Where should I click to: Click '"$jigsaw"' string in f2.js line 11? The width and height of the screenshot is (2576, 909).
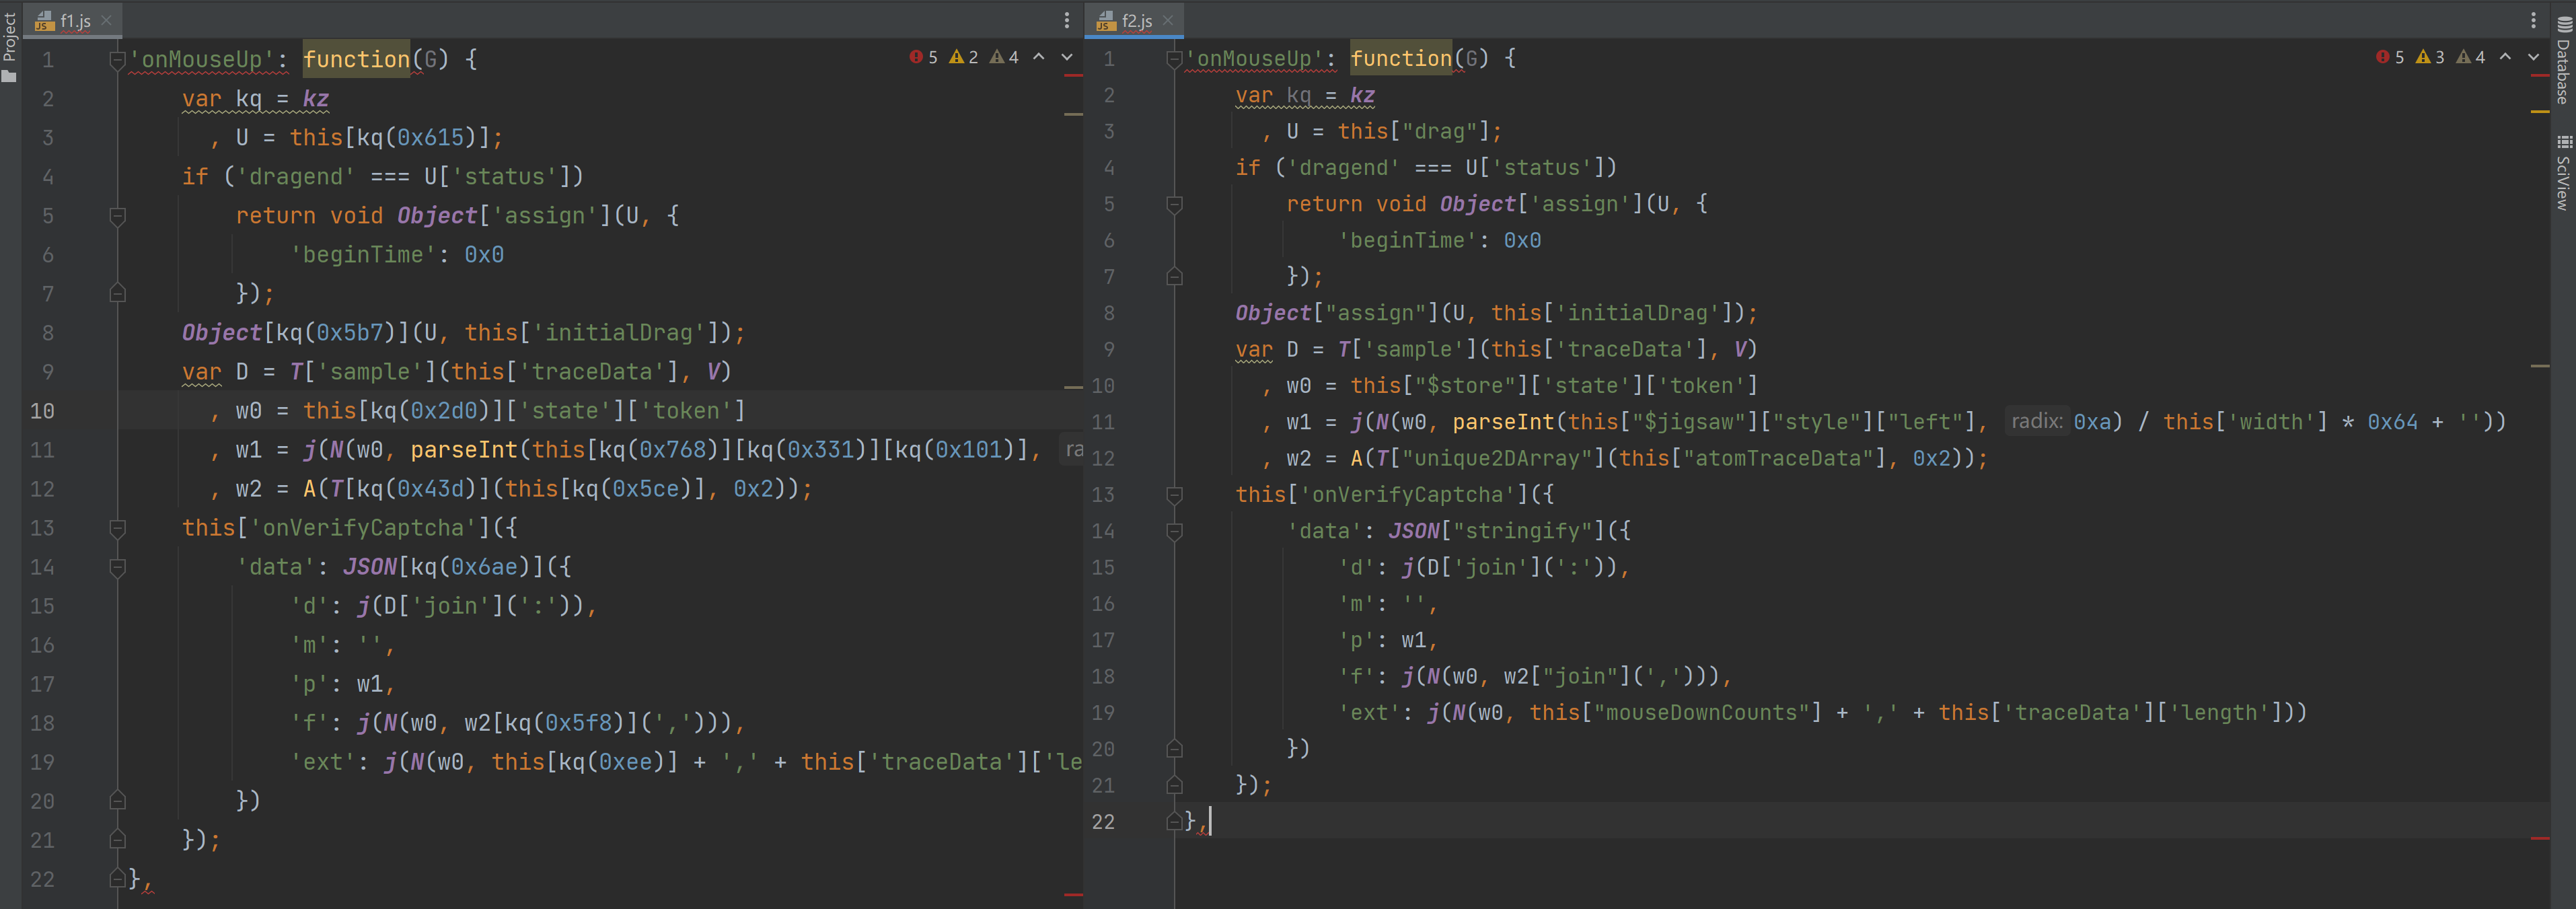click(x=1689, y=421)
